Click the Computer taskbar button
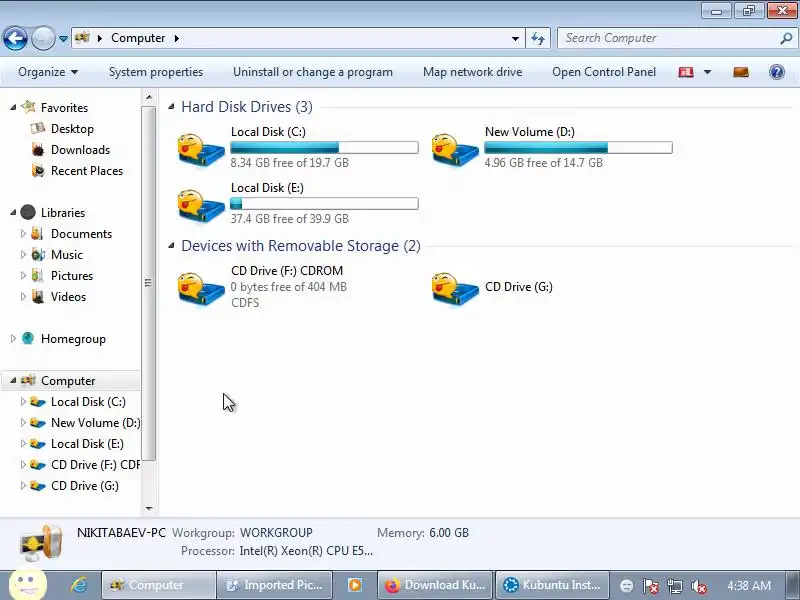 tap(158, 585)
